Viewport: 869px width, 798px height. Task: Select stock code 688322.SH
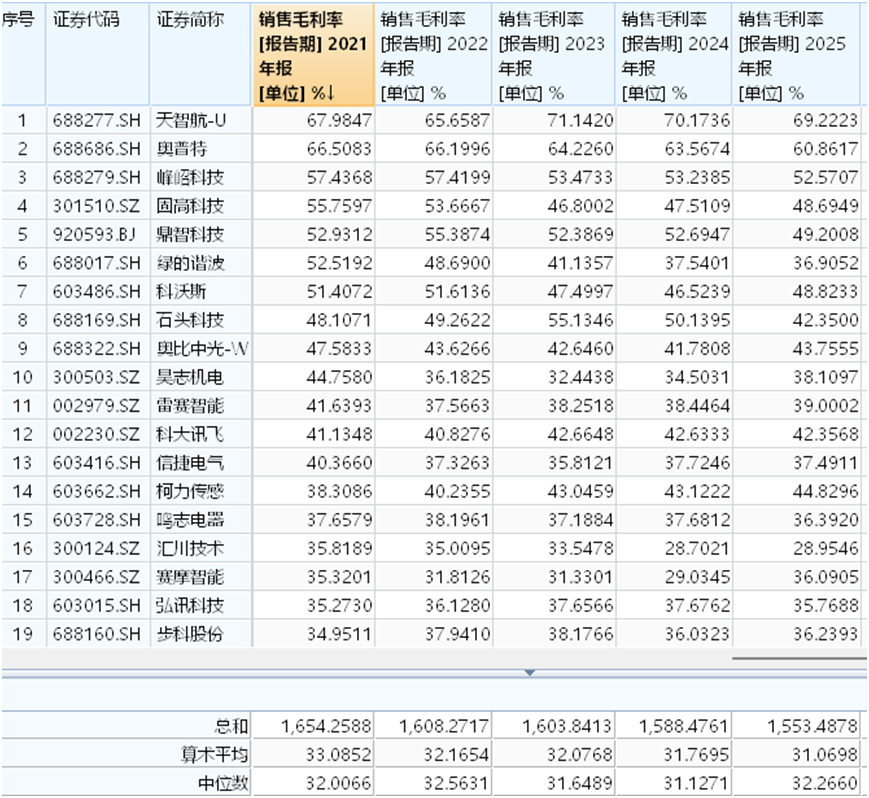click(97, 349)
